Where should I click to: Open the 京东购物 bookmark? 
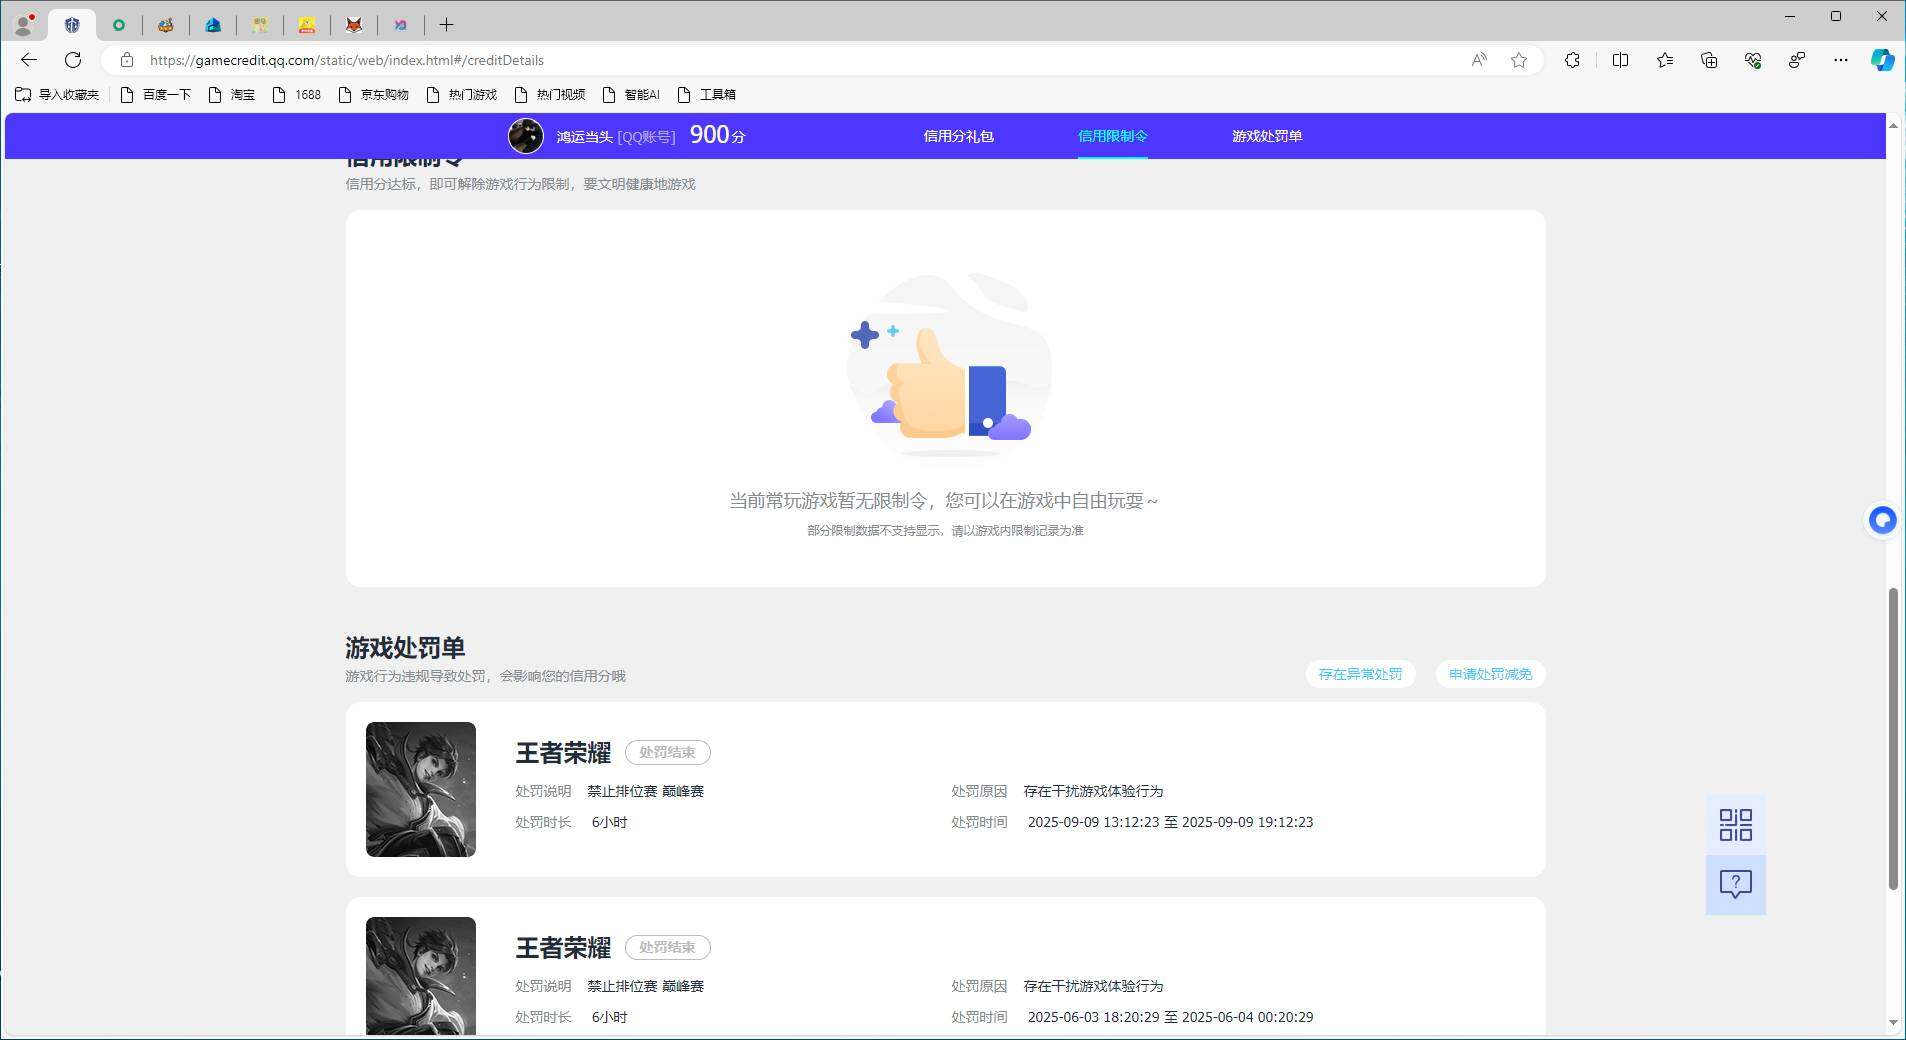point(373,95)
